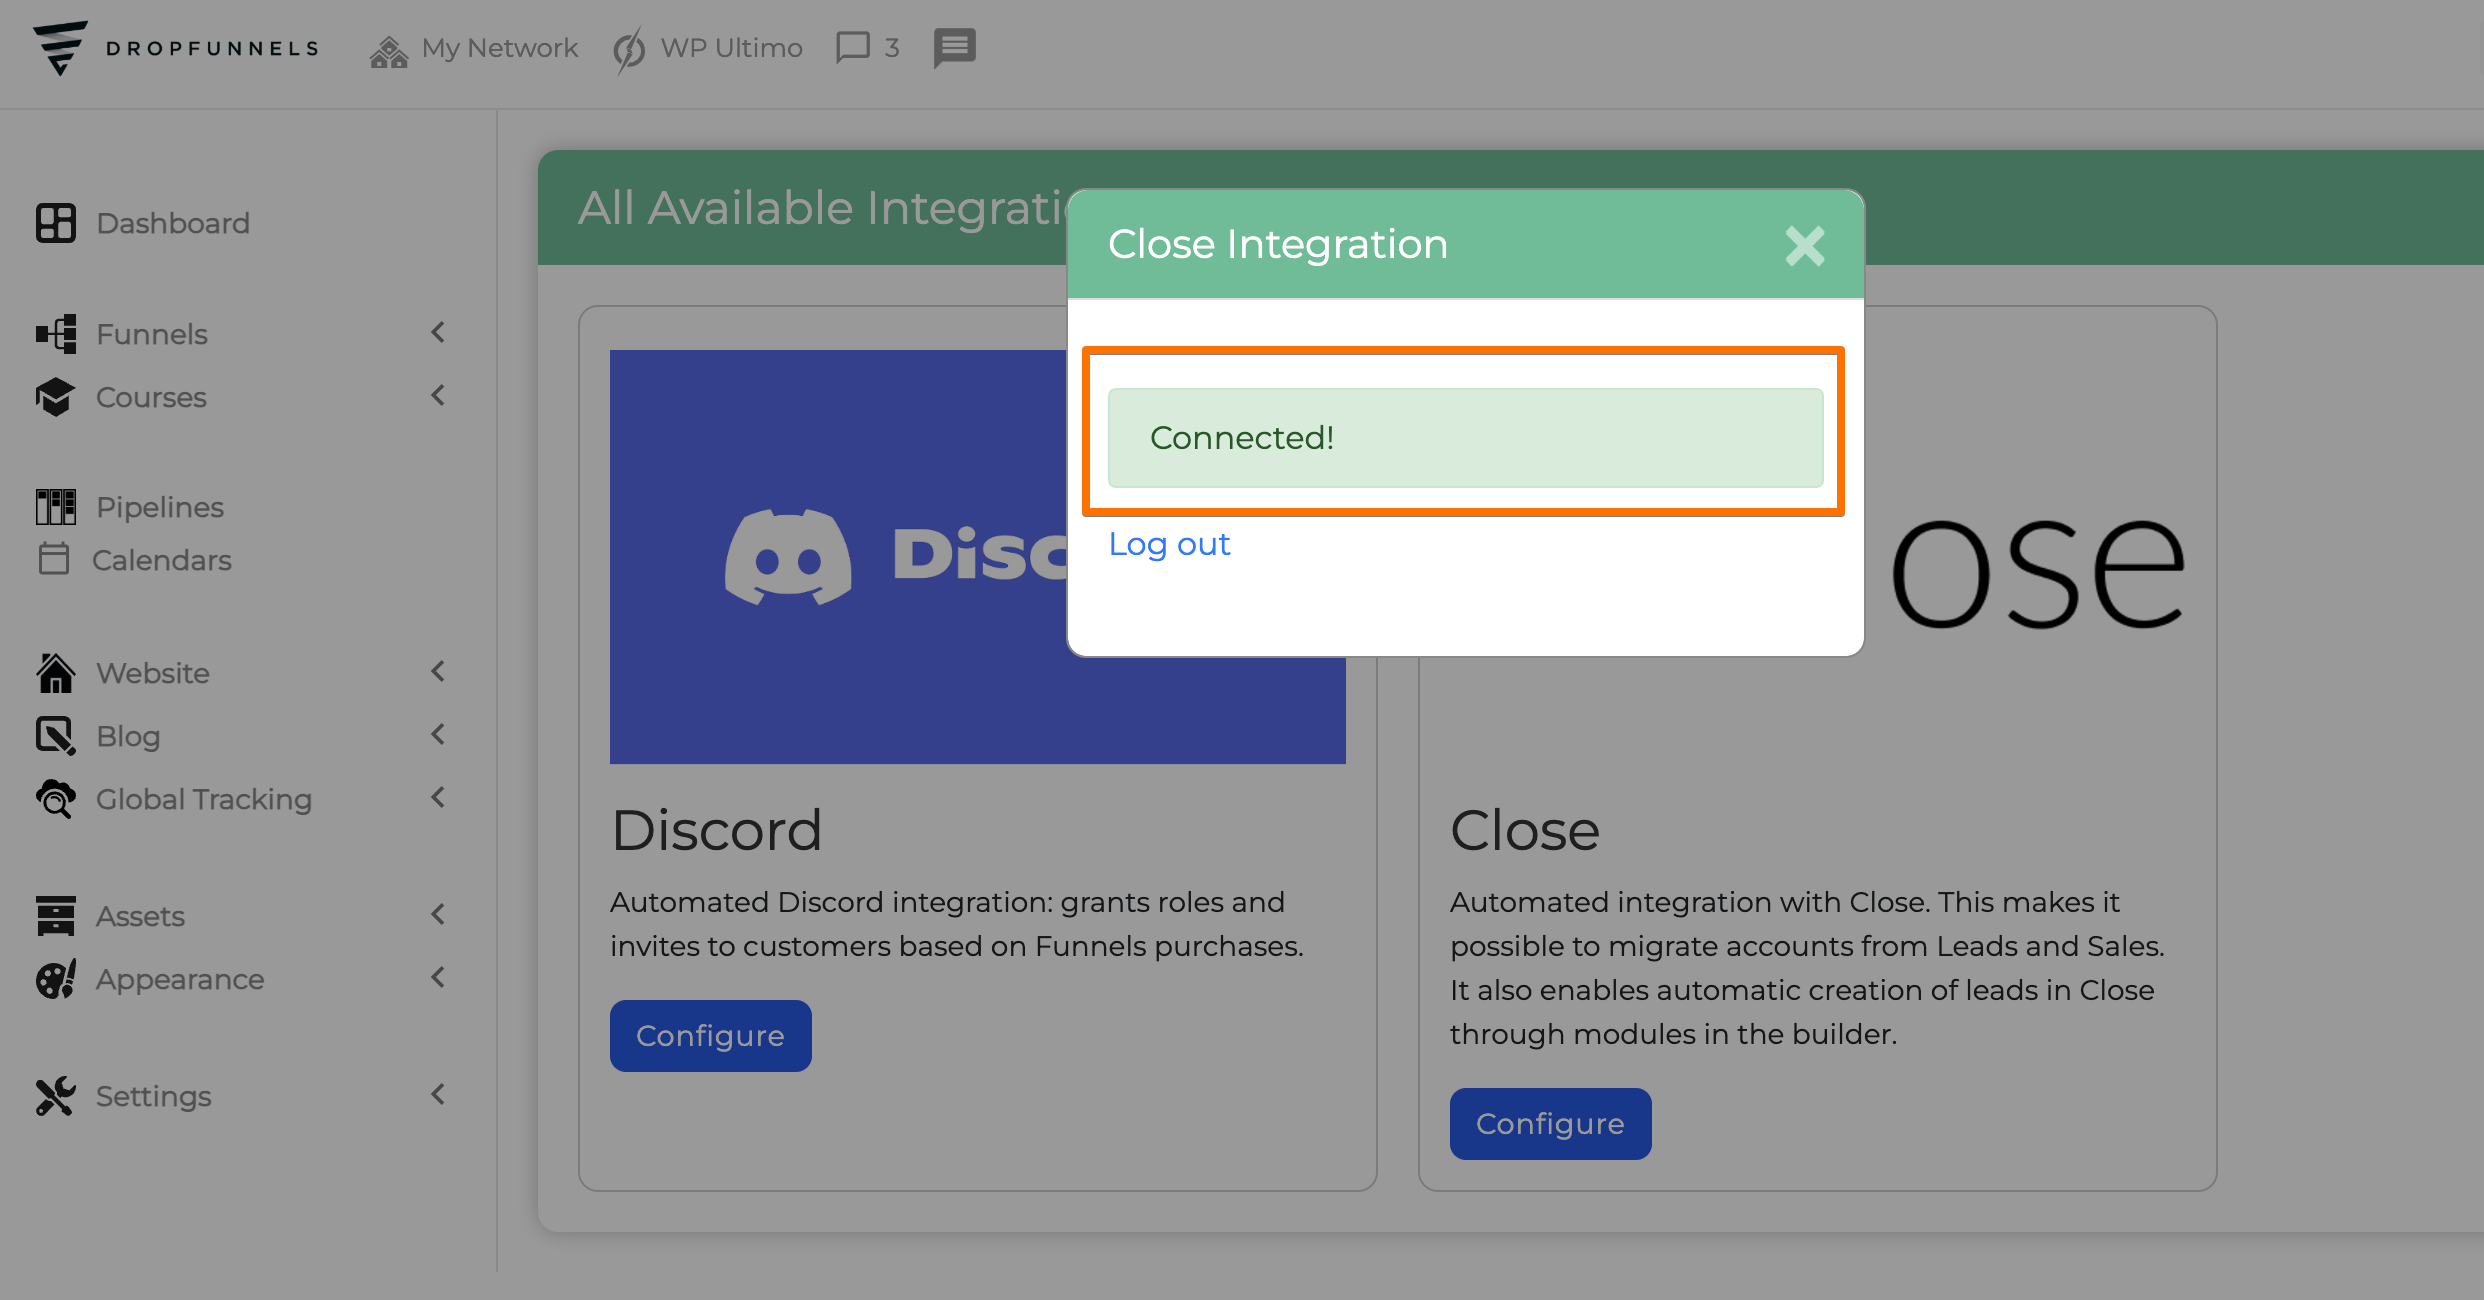Expand the Website submenu chevron
The image size is (2484, 1300).
pyautogui.click(x=438, y=671)
